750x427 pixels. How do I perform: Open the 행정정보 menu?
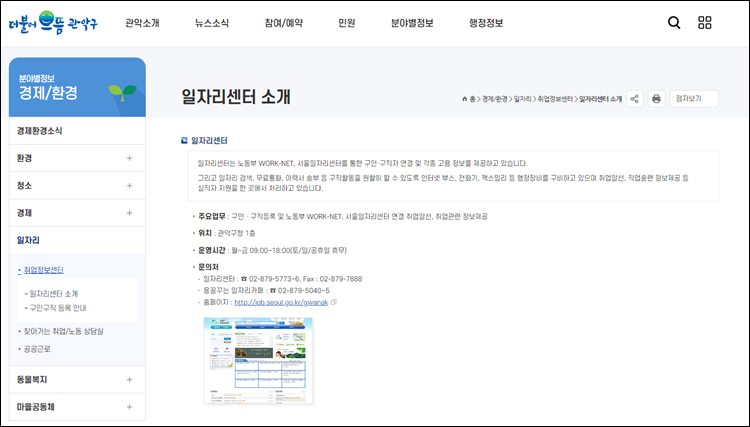click(x=486, y=23)
